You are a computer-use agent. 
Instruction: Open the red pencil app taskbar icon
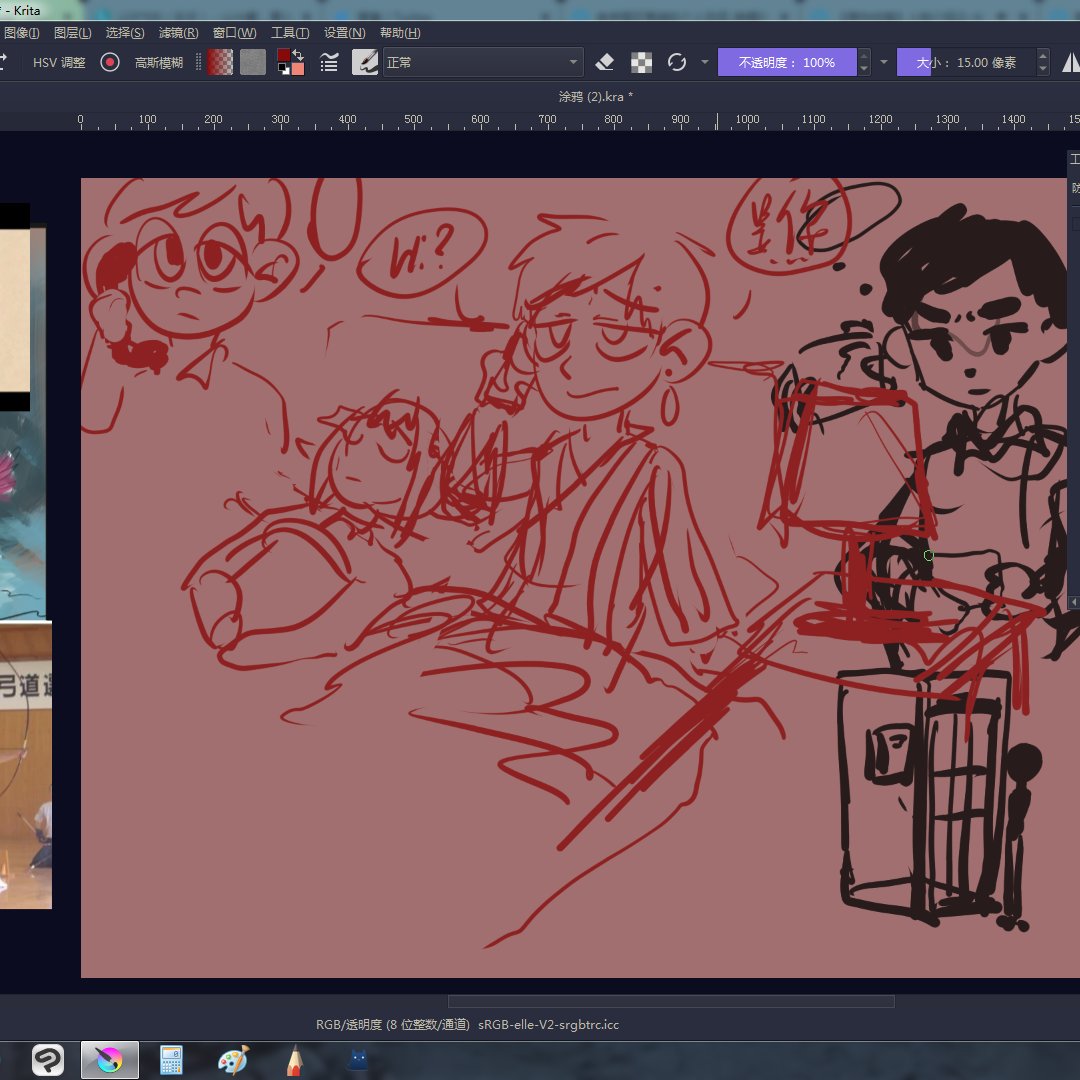coord(295,1059)
